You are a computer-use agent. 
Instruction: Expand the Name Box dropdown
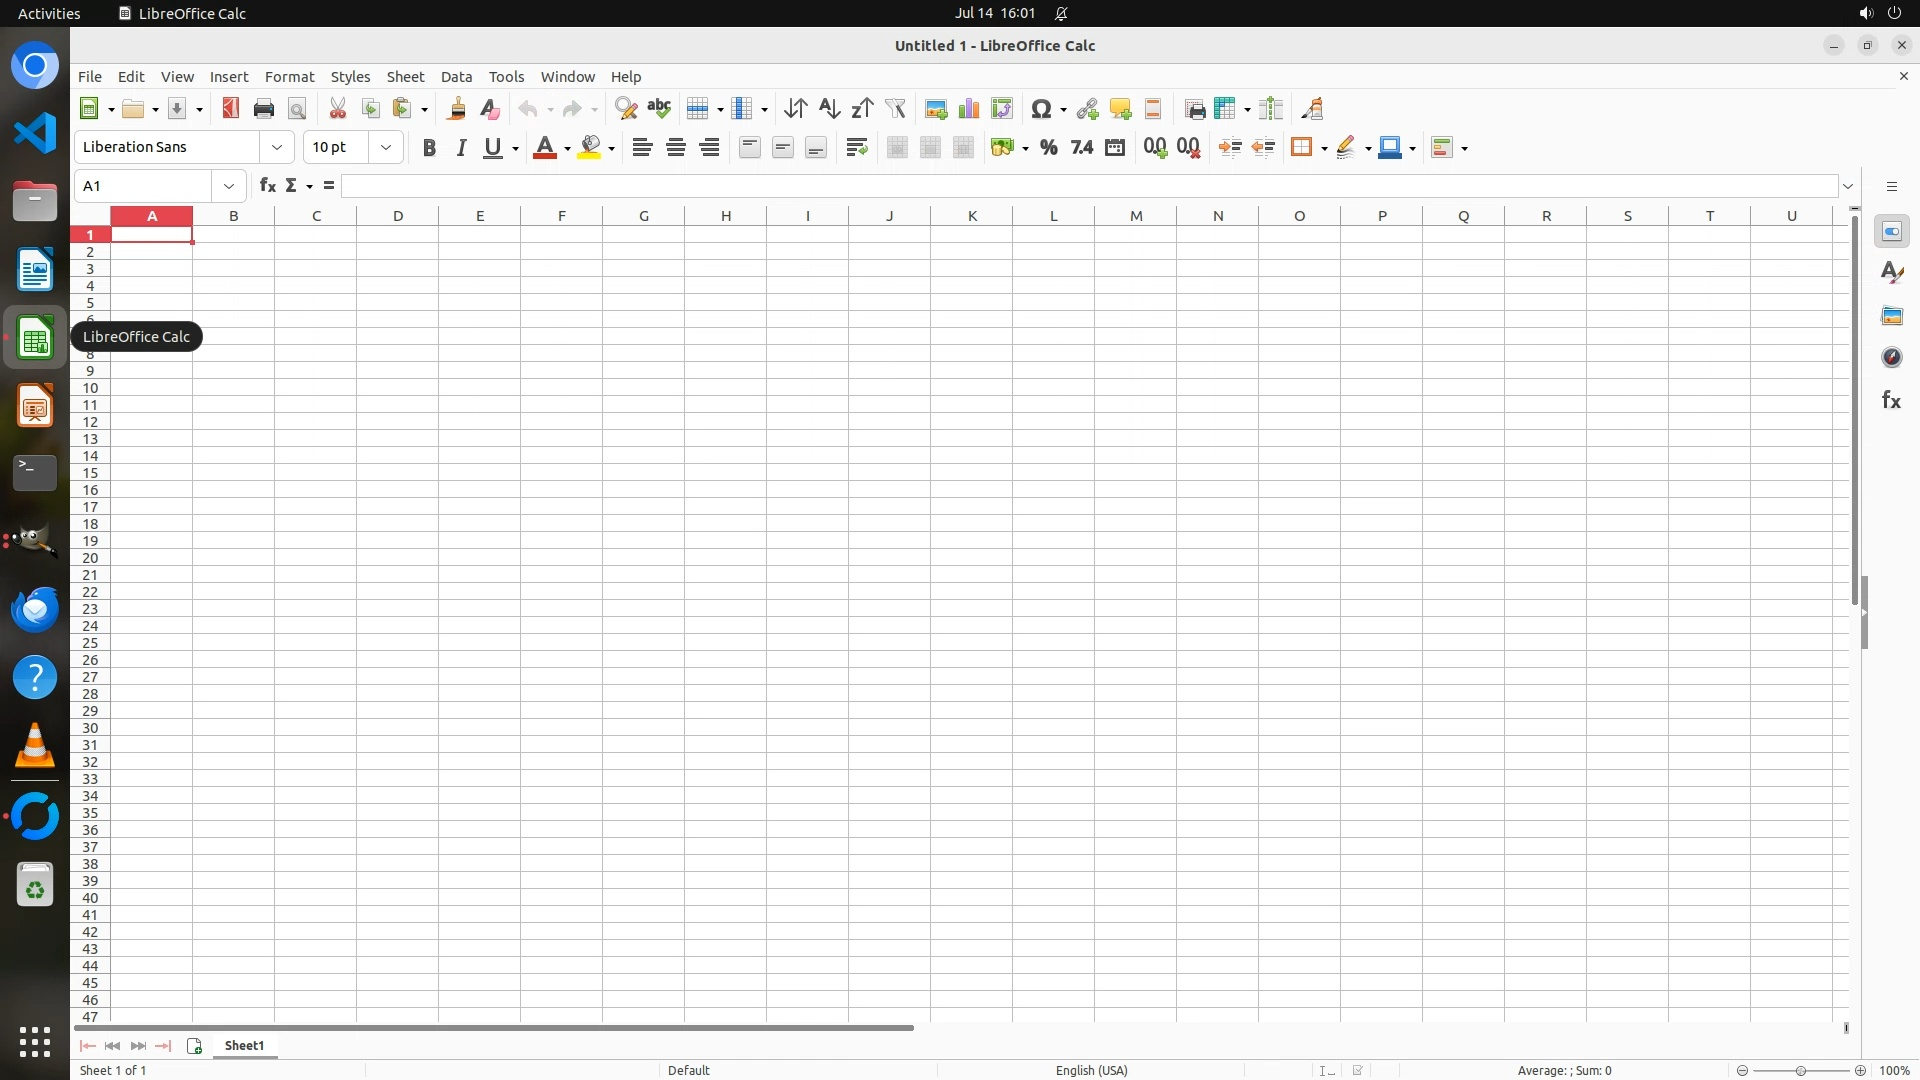click(x=229, y=186)
